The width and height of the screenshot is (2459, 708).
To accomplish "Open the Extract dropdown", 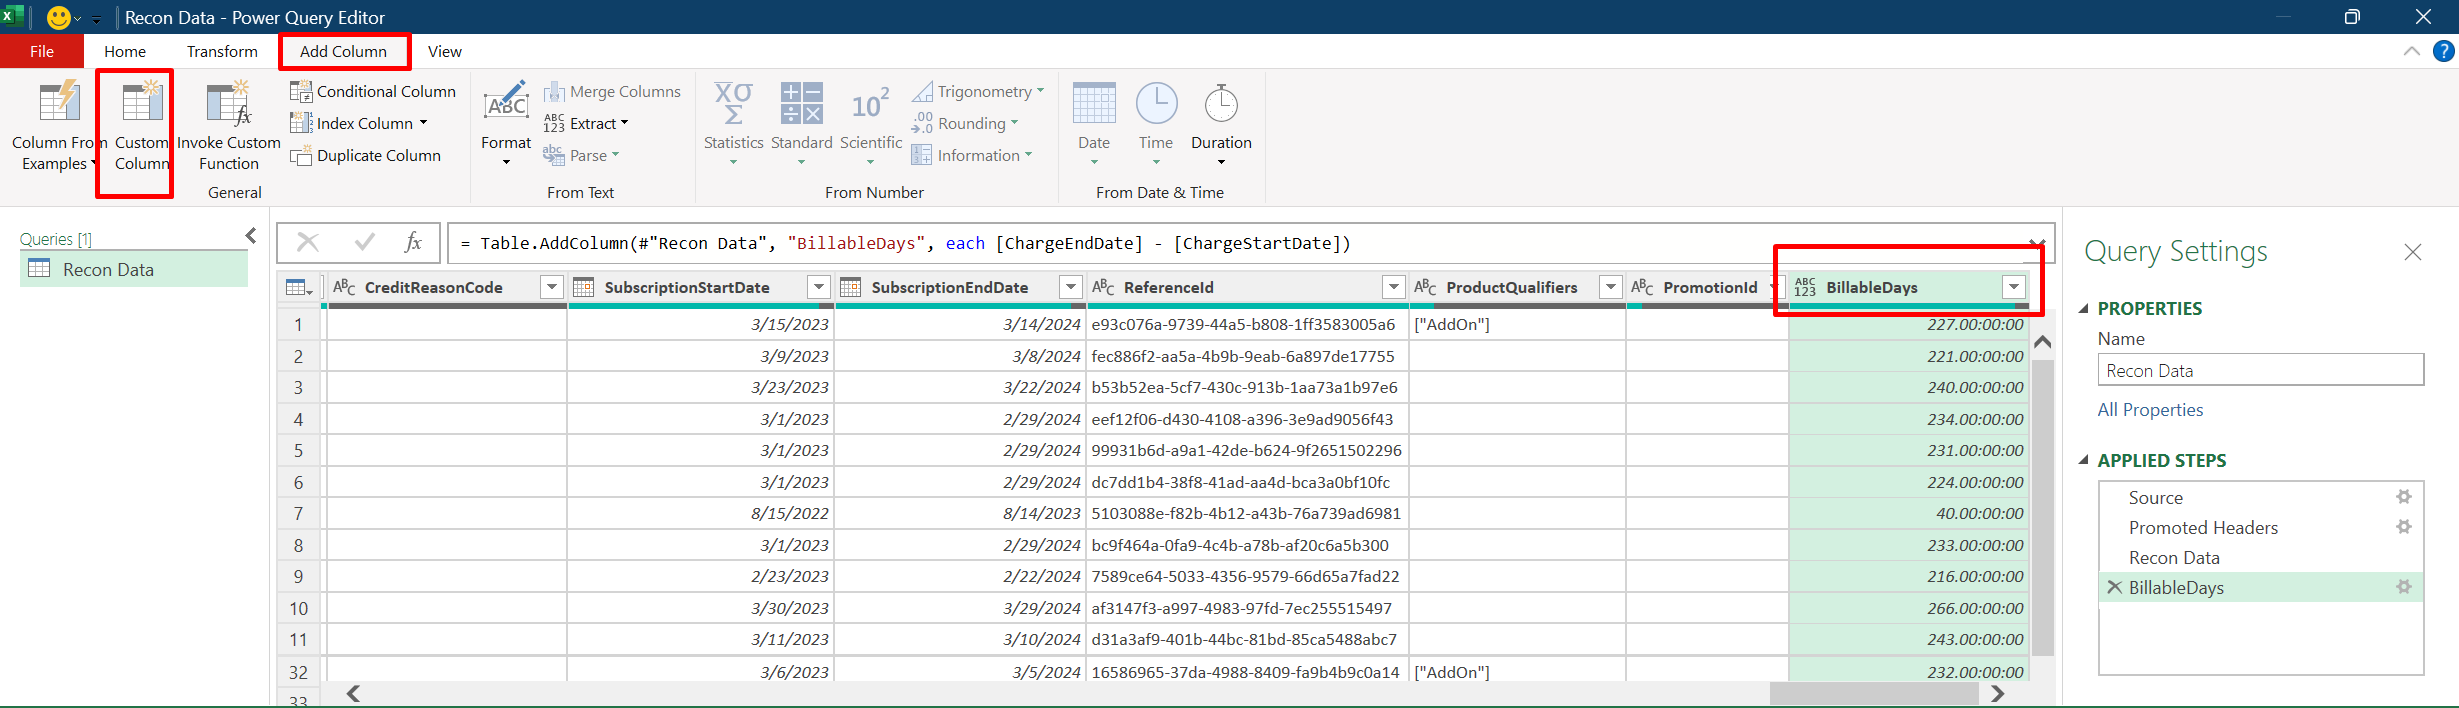I will tap(624, 123).
